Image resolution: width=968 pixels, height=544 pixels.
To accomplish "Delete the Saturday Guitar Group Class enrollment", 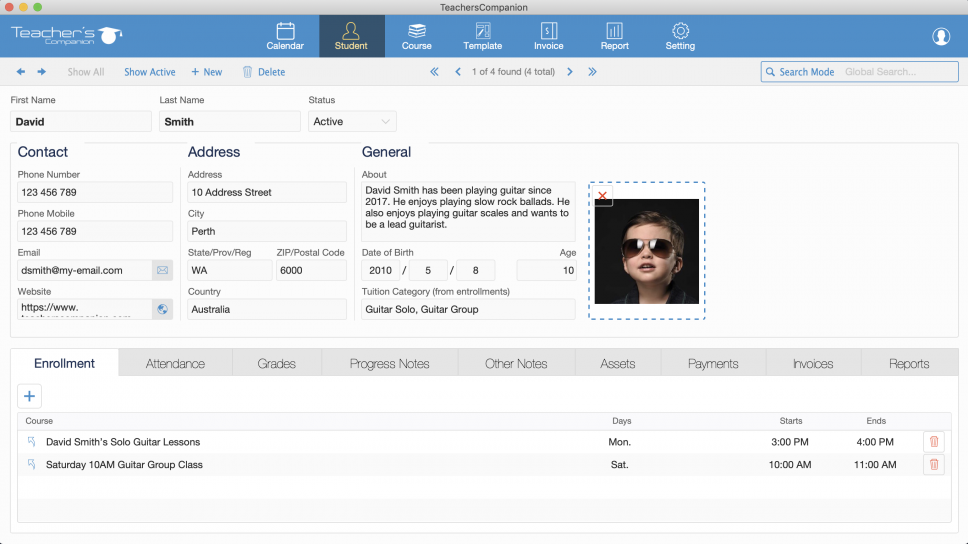I will click(934, 464).
